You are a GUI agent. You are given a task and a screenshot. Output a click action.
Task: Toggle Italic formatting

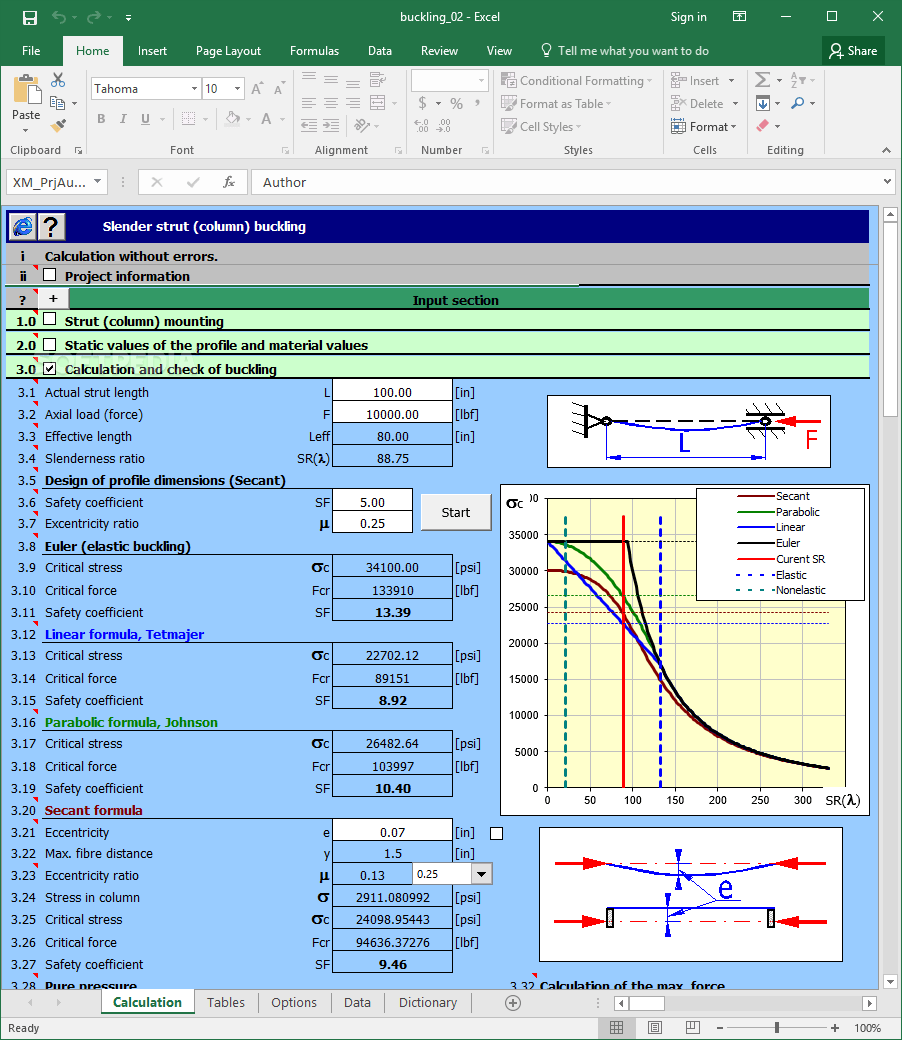click(123, 119)
